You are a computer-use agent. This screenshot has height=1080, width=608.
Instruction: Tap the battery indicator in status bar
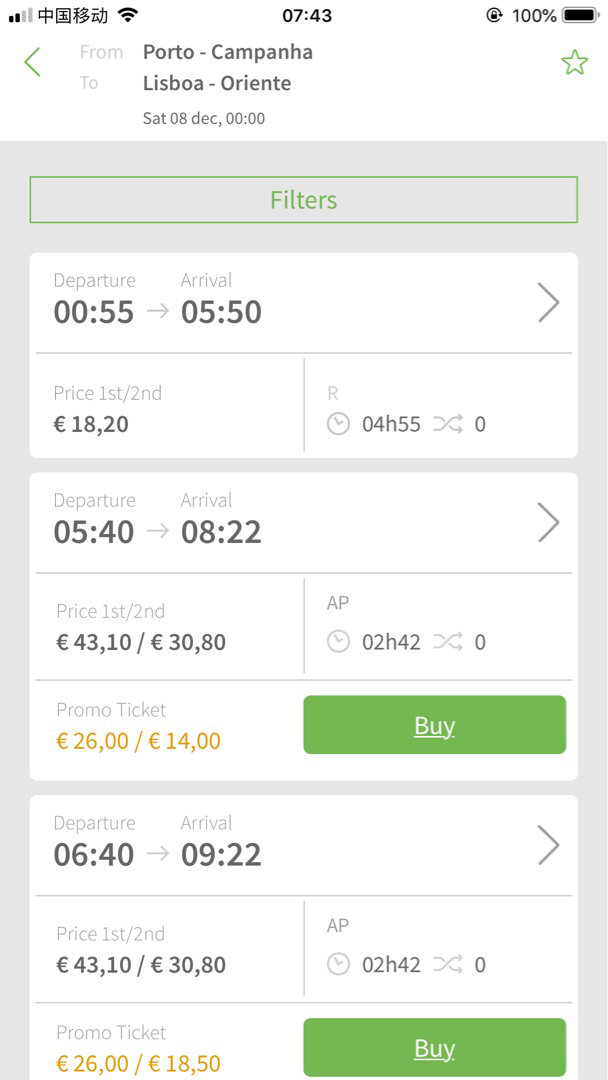581,15
